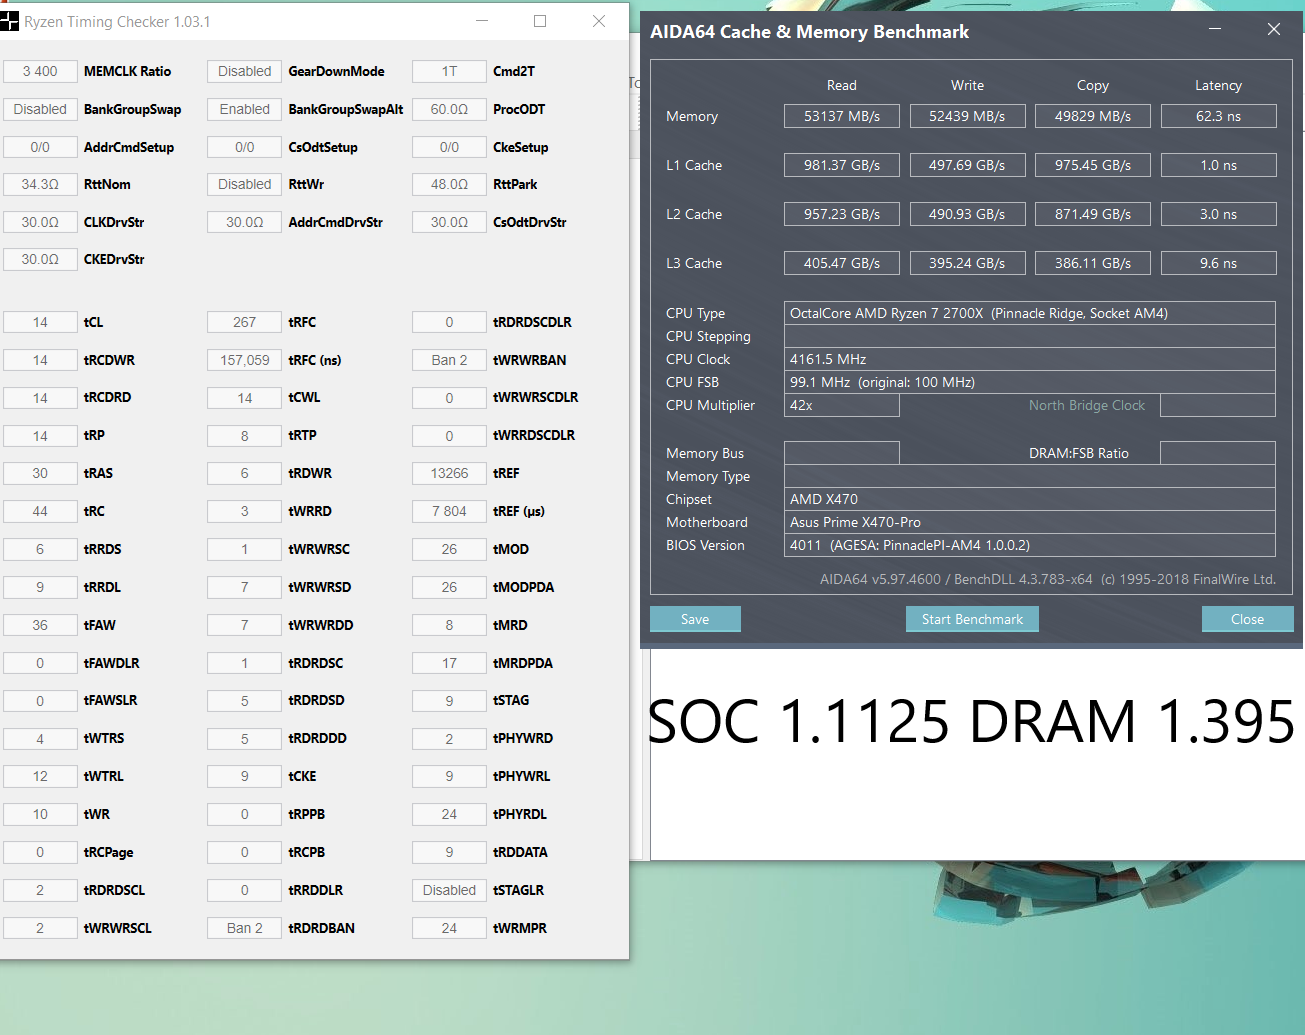Click L2 Cache Write 490.93 GB/s value
The width and height of the screenshot is (1305, 1035).
[967, 214]
